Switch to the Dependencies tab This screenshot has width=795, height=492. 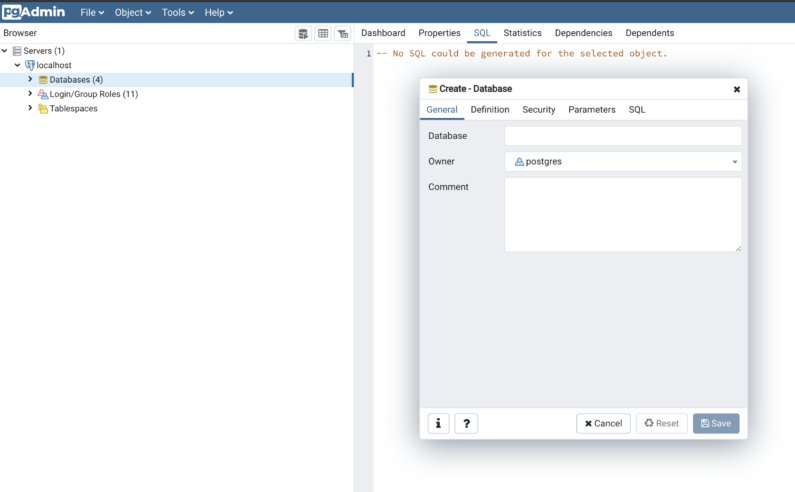tap(584, 33)
